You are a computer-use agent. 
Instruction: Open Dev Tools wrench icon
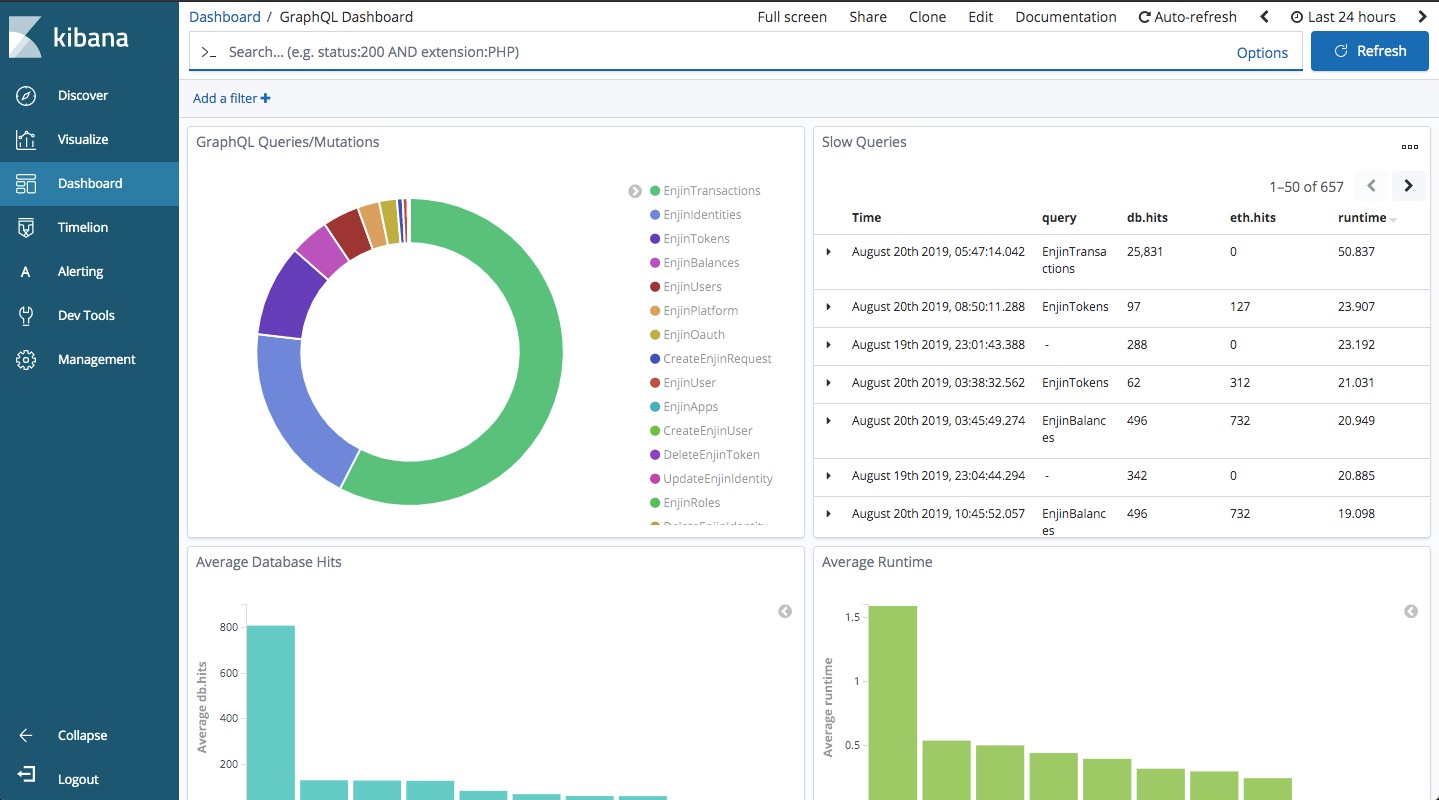(27, 316)
